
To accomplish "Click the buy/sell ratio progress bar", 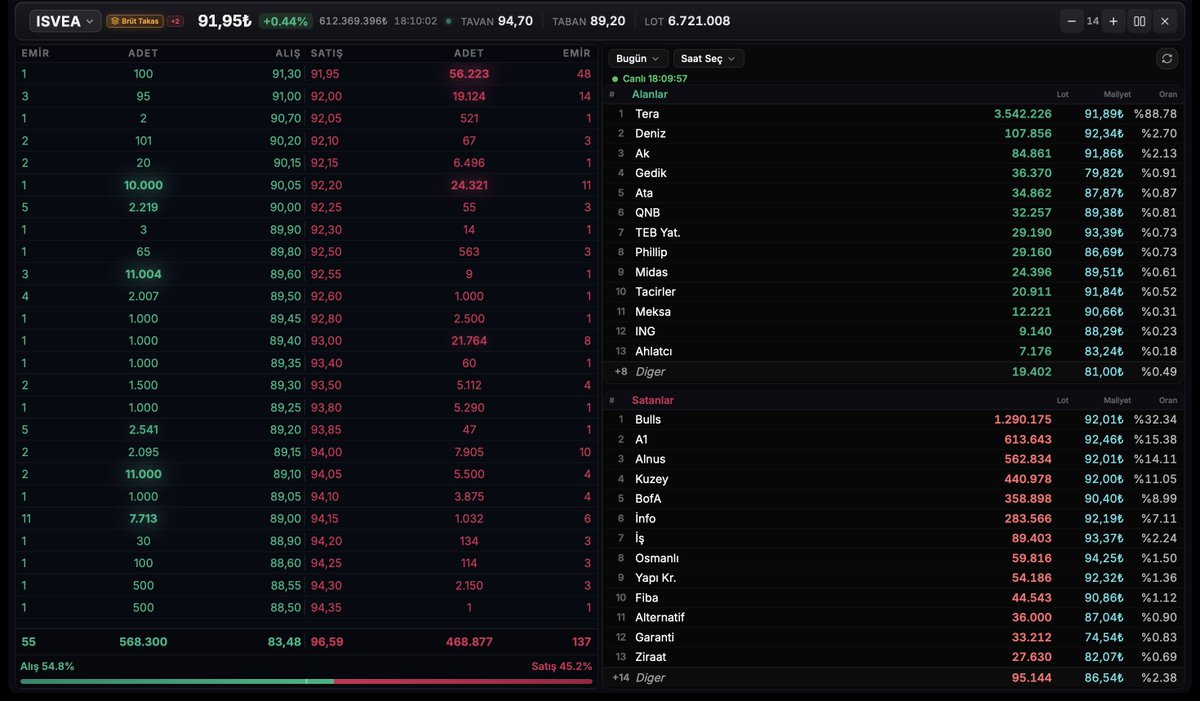I will [306, 681].
